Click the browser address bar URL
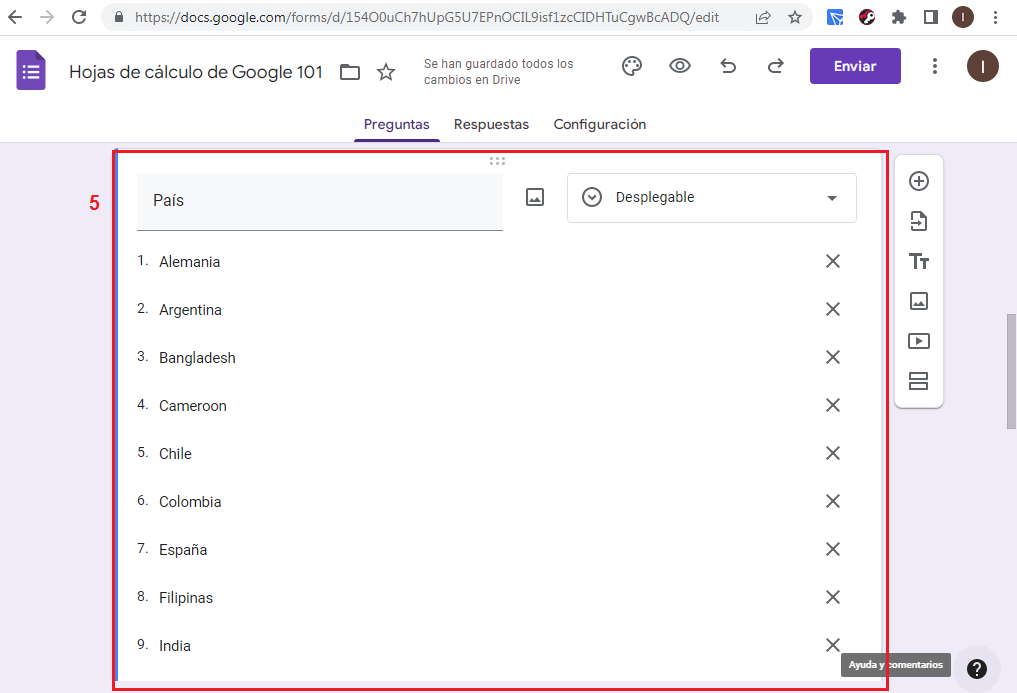Image resolution: width=1017 pixels, height=693 pixels. [427, 18]
